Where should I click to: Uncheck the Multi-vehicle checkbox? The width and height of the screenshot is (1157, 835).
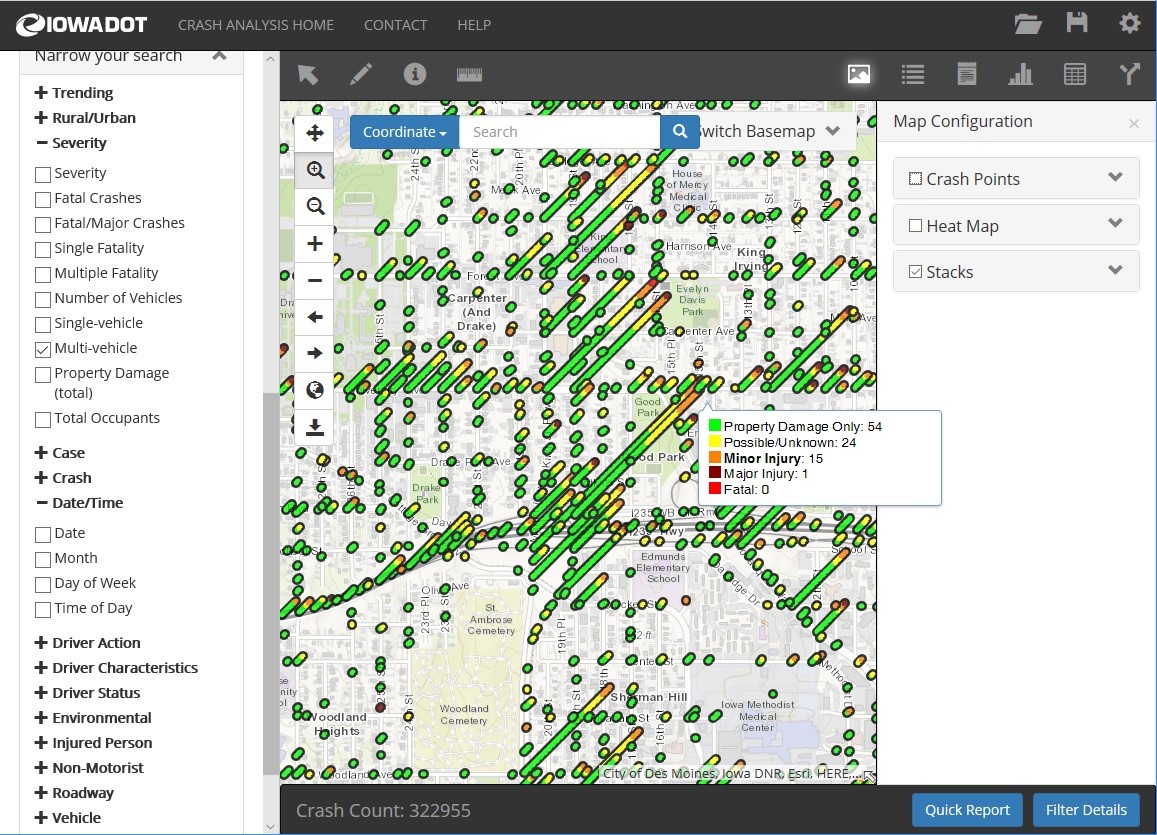(43, 349)
